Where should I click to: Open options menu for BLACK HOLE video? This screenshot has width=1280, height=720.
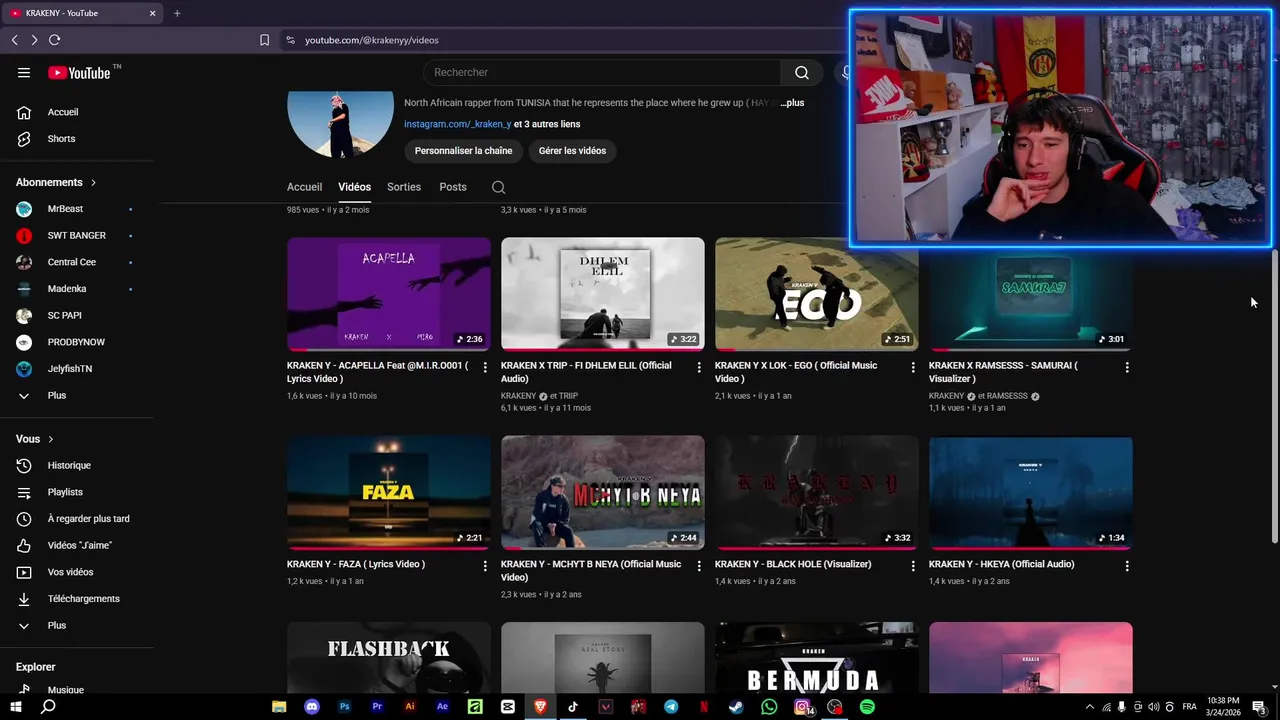pyautogui.click(x=913, y=566)
